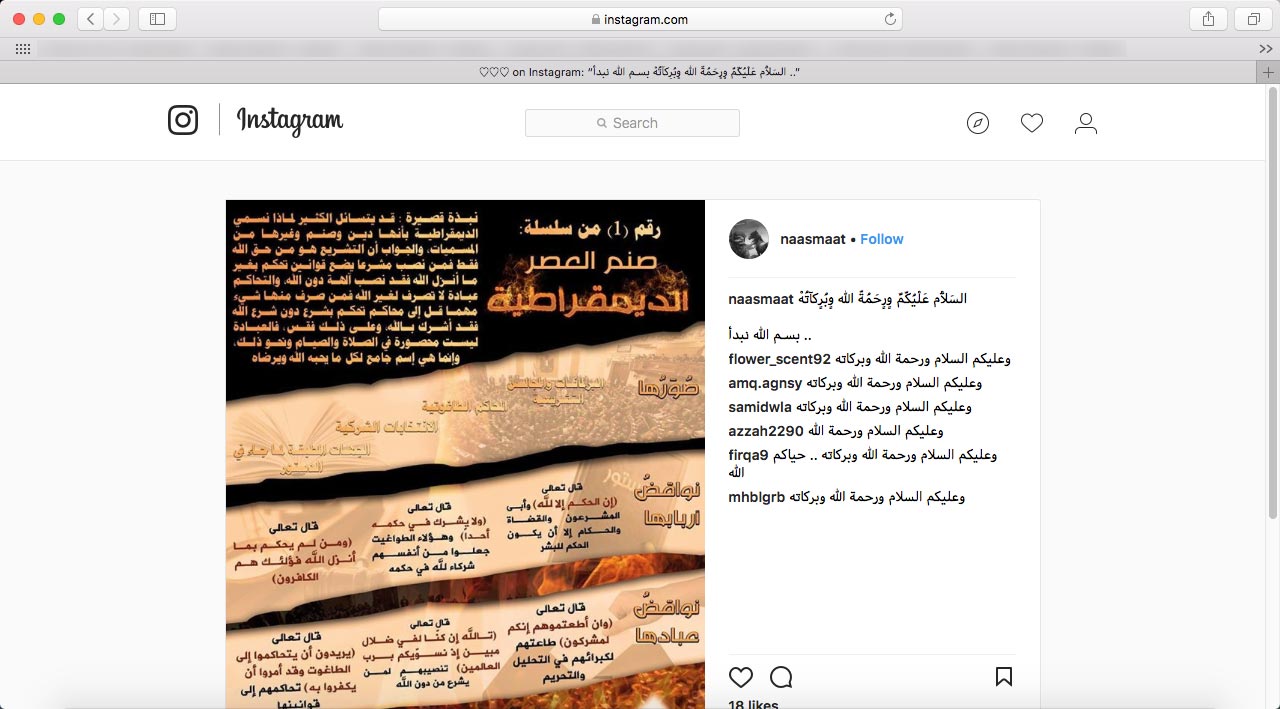Click Safari share icon in toolbar
This screenshot has width=1280, height=709.
coord(1208,19)
